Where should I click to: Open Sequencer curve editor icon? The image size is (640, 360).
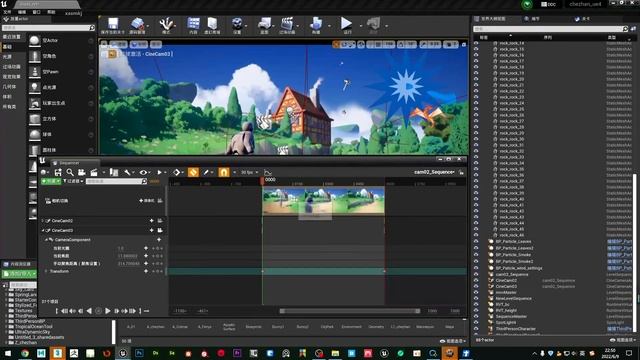click(x=268, y=173)
